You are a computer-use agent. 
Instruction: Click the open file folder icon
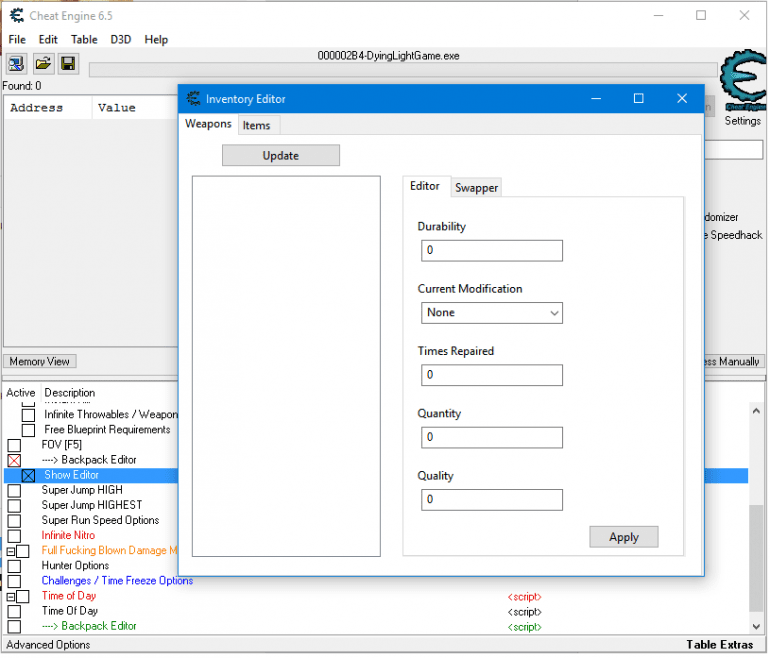click(x=43, y=64)
